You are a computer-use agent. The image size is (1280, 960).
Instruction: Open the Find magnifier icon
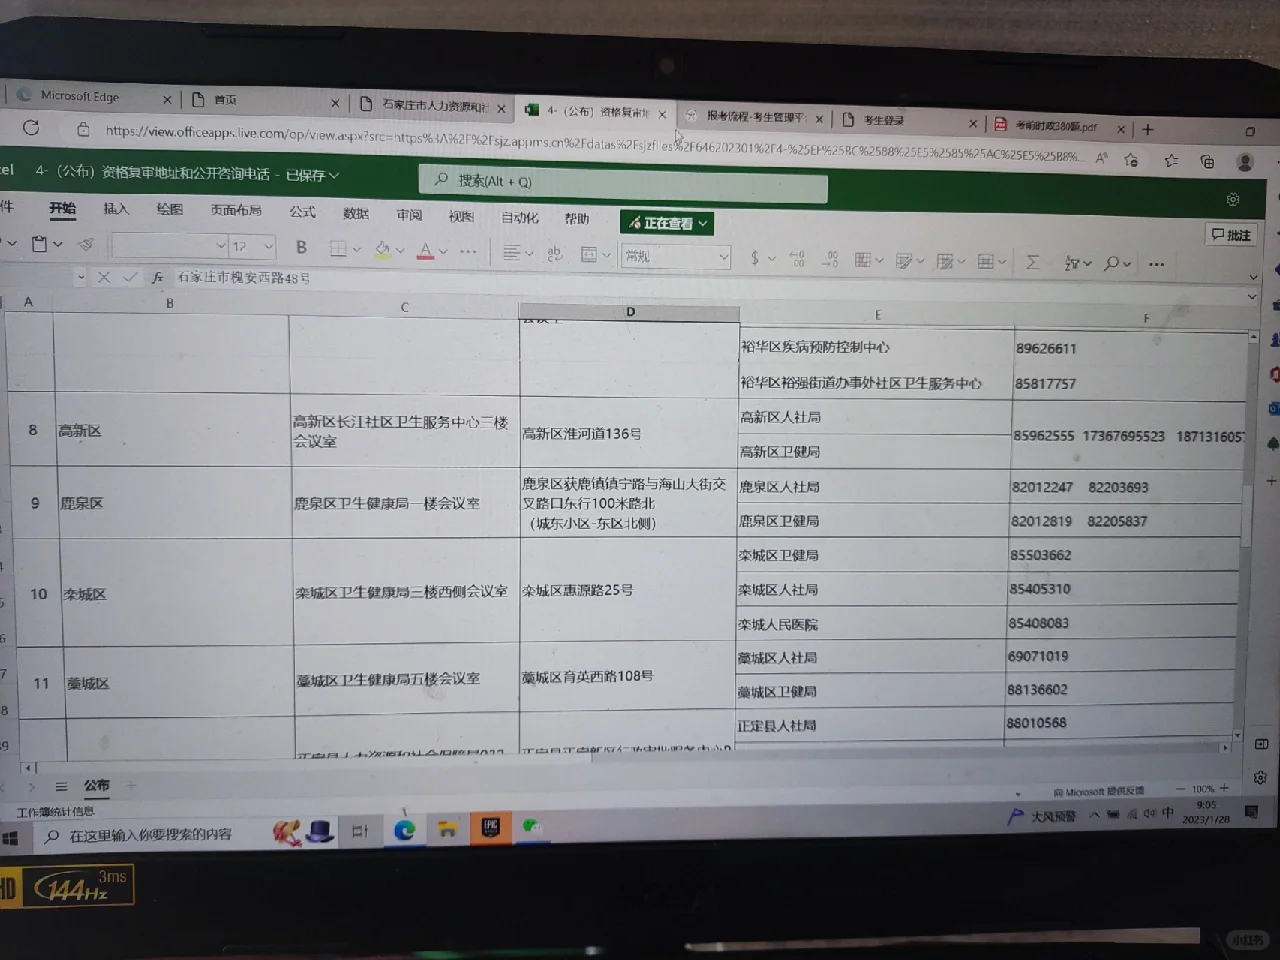click(x=1112, y=262)
